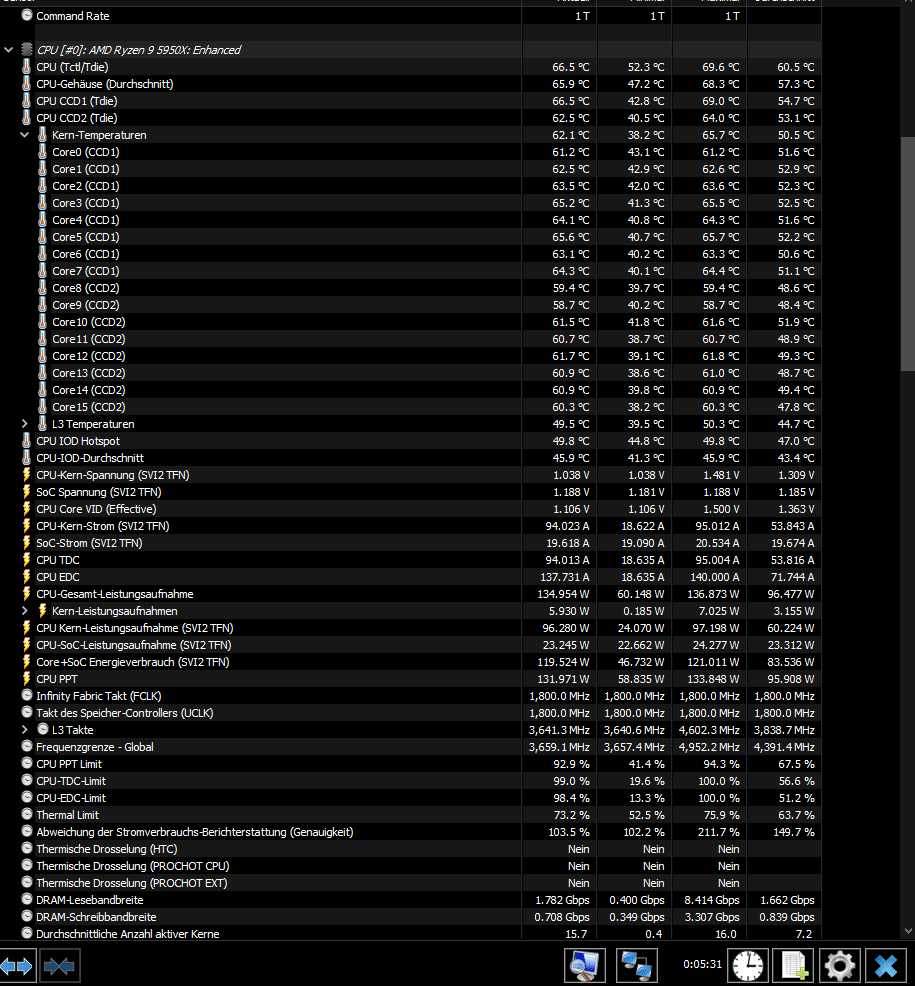This screenshot has width=915, height=986.
Task: Start logging with the document plus icon
Action: tap(793, 965)
